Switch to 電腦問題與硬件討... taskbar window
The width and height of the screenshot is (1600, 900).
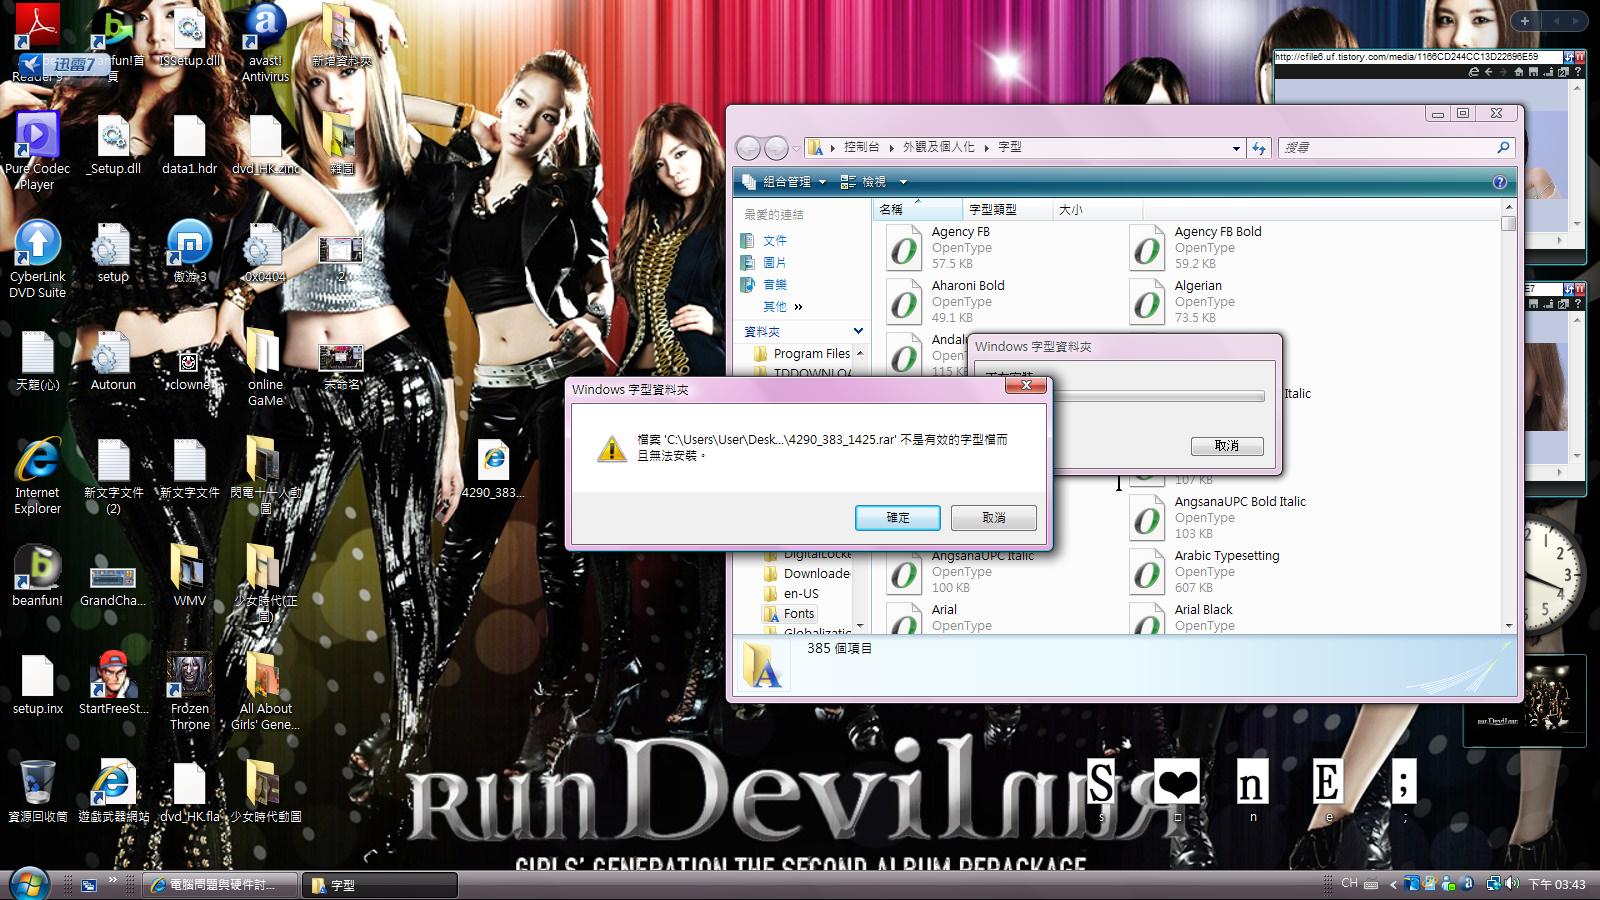221,885
